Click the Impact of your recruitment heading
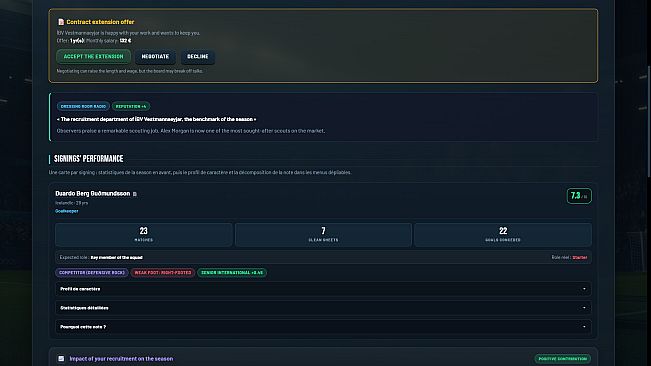This screenshot has height=366, width=651. 121,359
